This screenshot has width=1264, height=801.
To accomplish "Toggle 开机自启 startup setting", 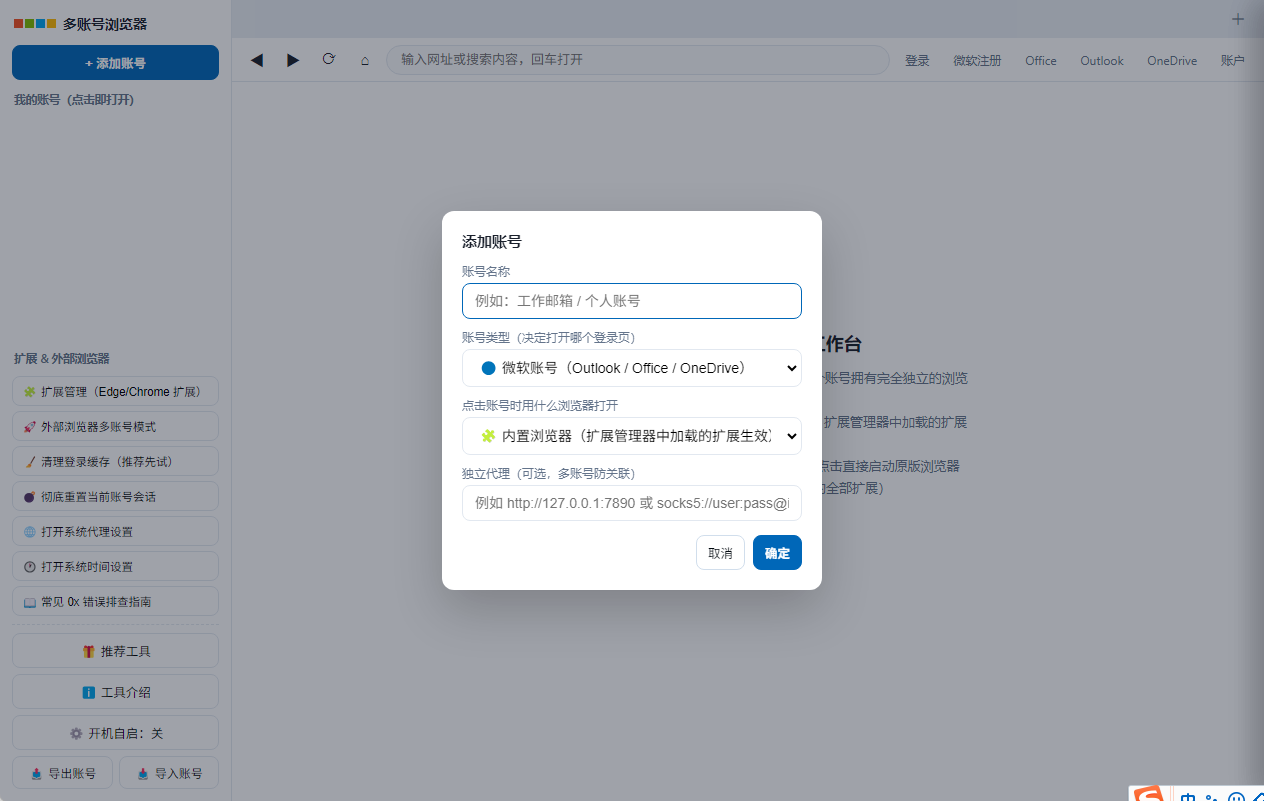I will 115,733.
